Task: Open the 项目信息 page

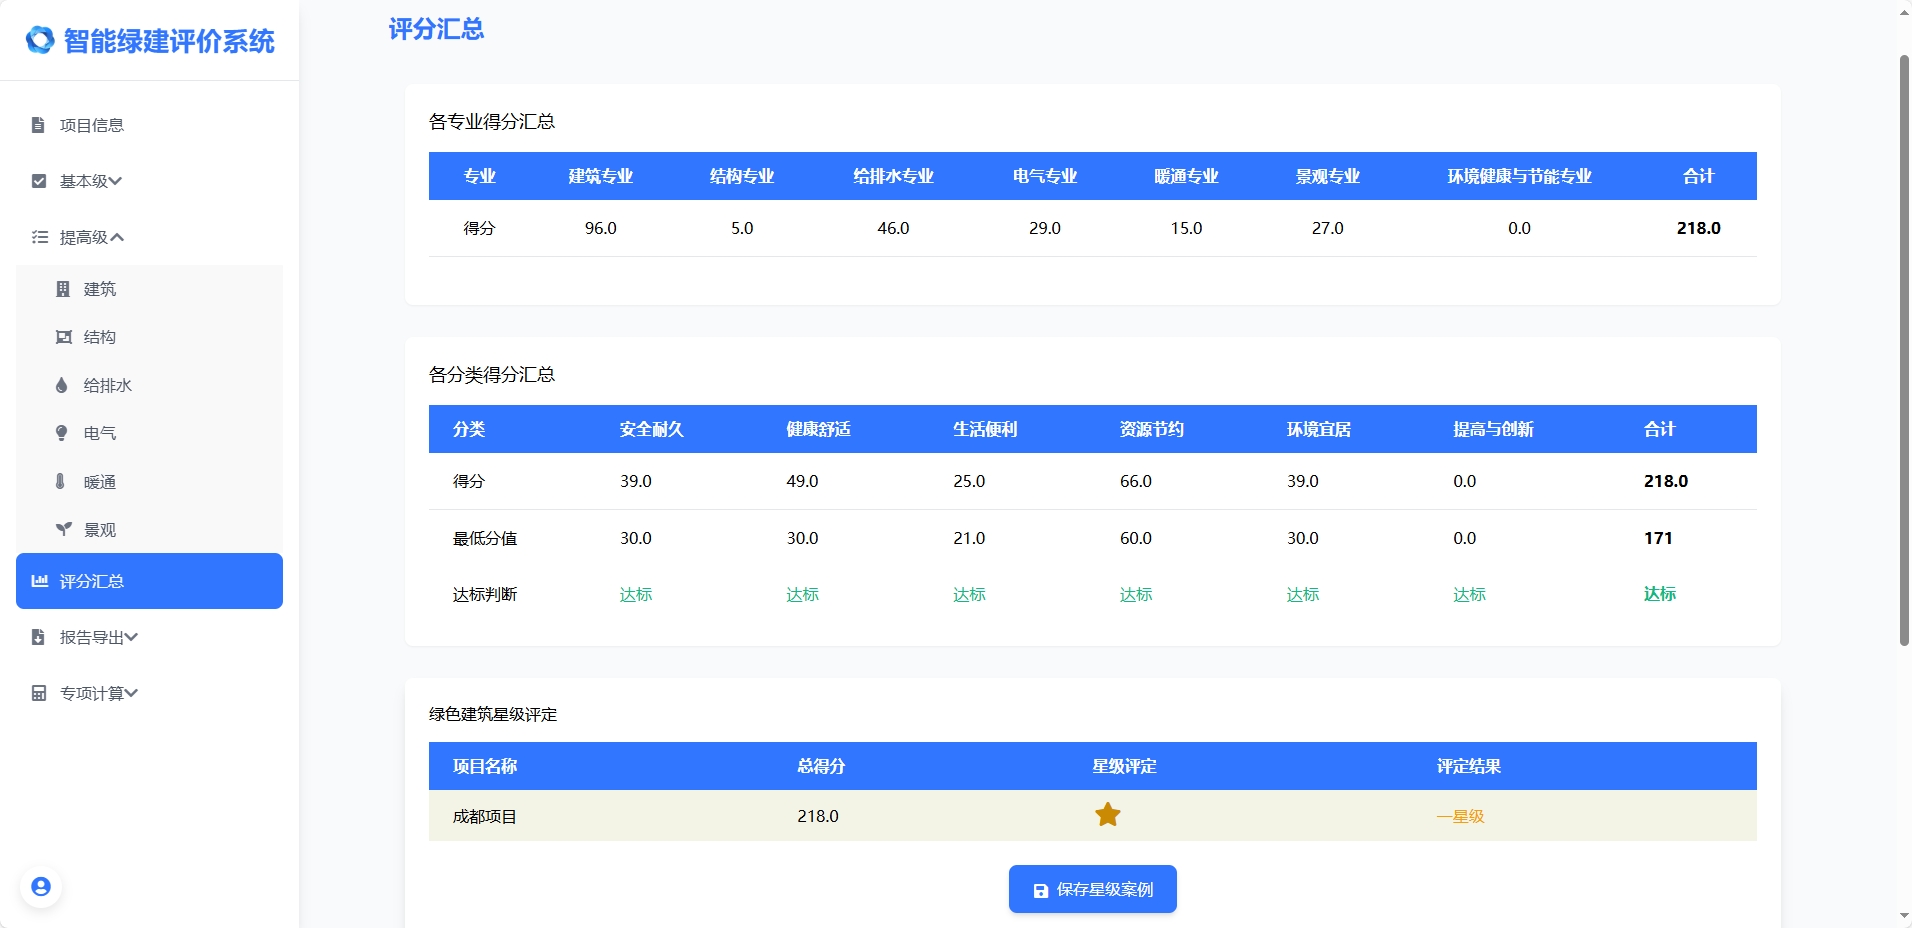Action: 91,125
